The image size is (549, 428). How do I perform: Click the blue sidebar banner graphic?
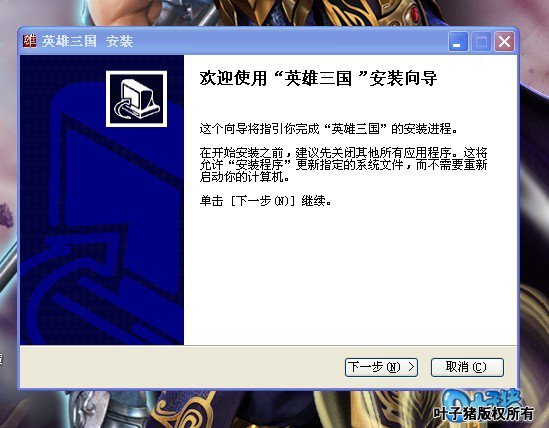click(102, 200)
